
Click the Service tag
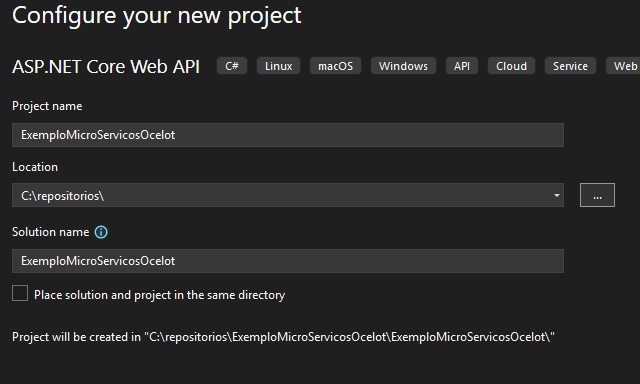pos(570,66)
